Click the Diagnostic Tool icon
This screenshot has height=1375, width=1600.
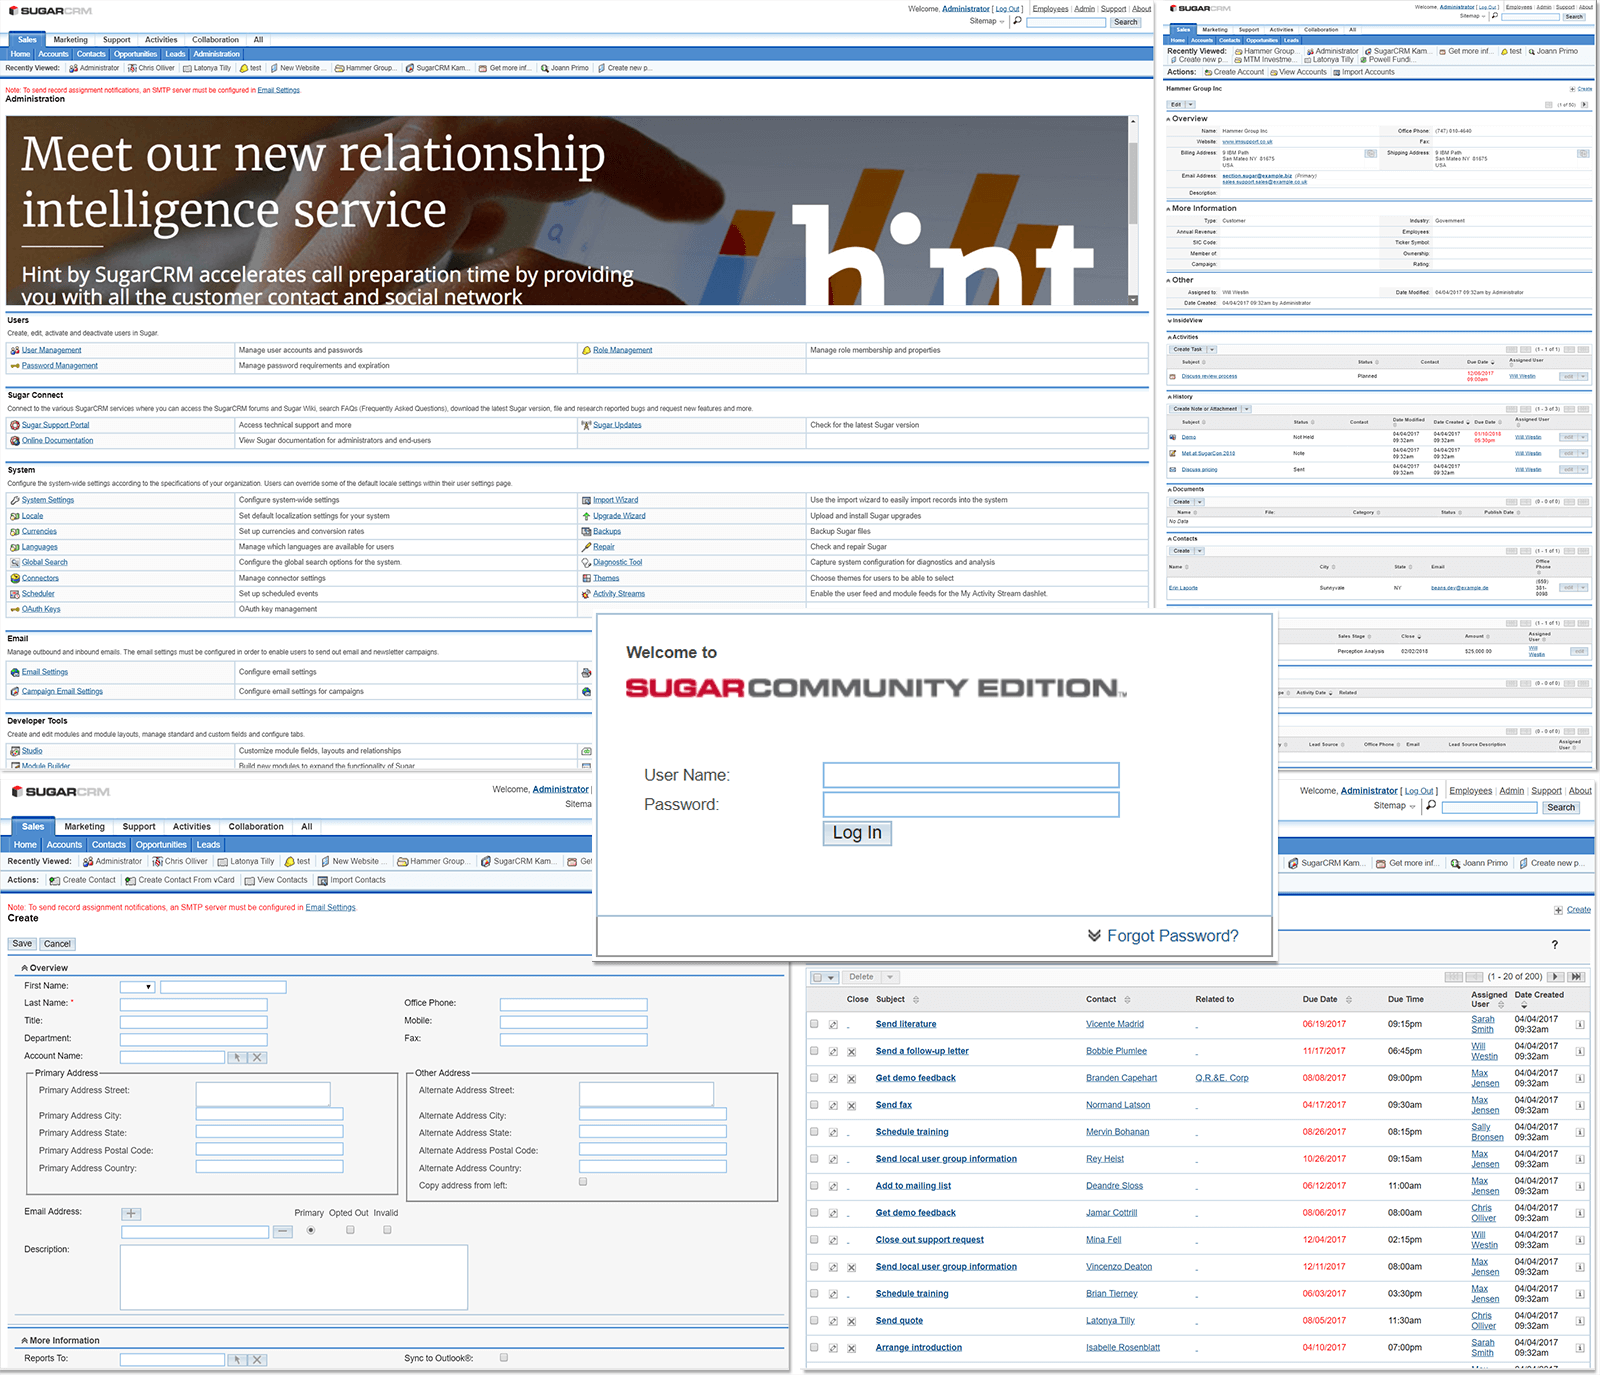click(x=586, y=562)
